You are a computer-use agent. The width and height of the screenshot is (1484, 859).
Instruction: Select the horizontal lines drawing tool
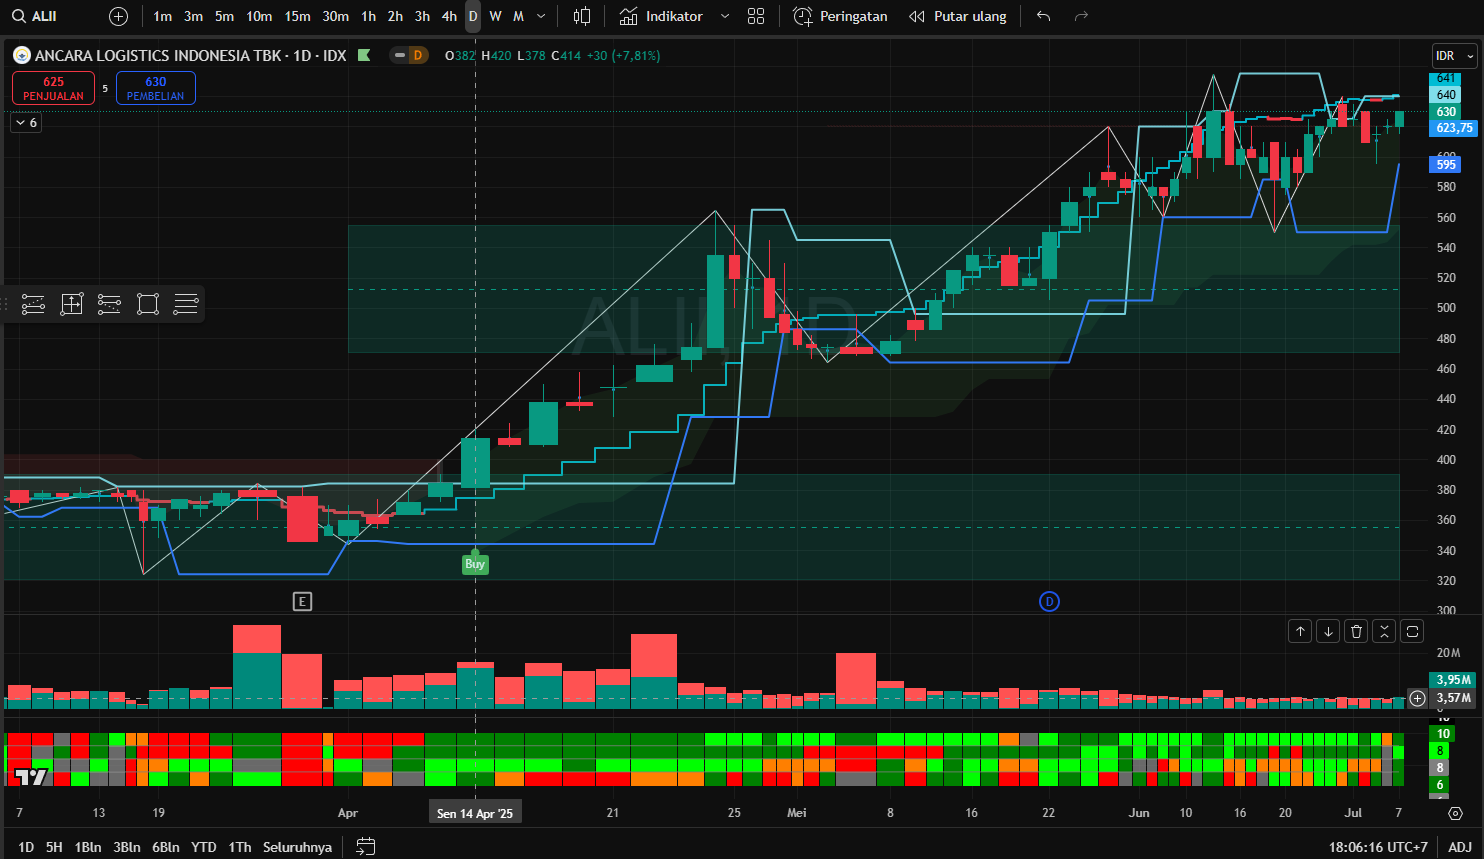(x=186, y=304)
